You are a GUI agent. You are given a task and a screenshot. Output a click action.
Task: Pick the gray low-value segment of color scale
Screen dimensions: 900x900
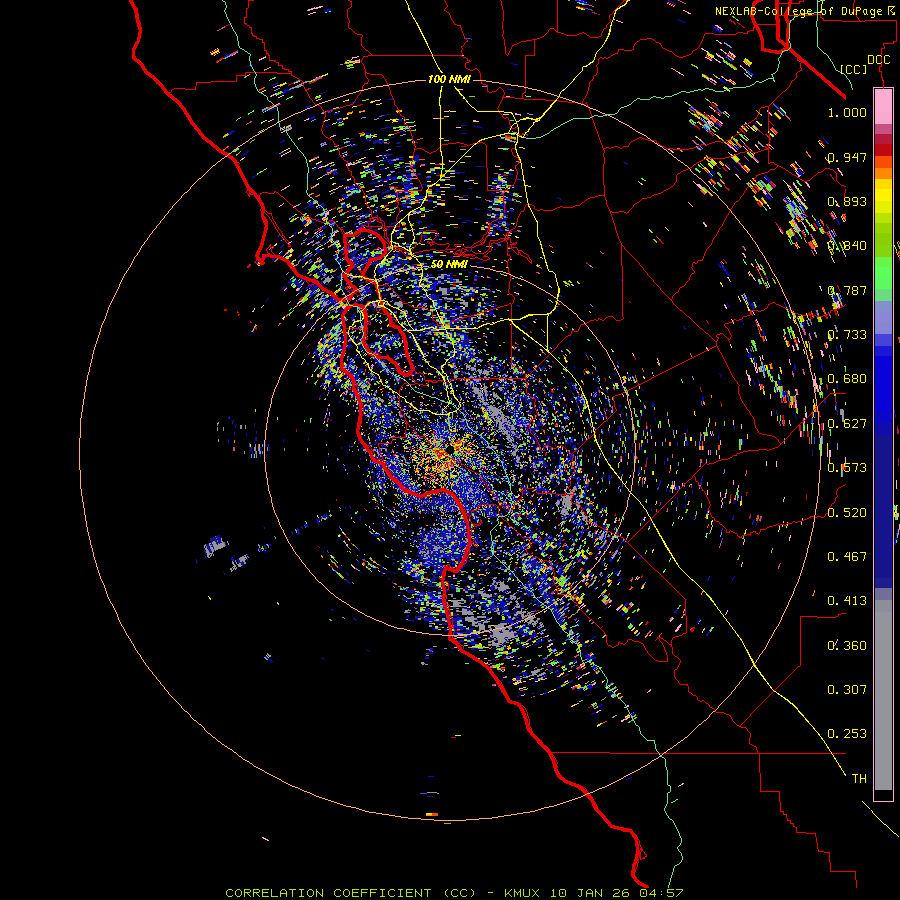click(x=883, y=695)
